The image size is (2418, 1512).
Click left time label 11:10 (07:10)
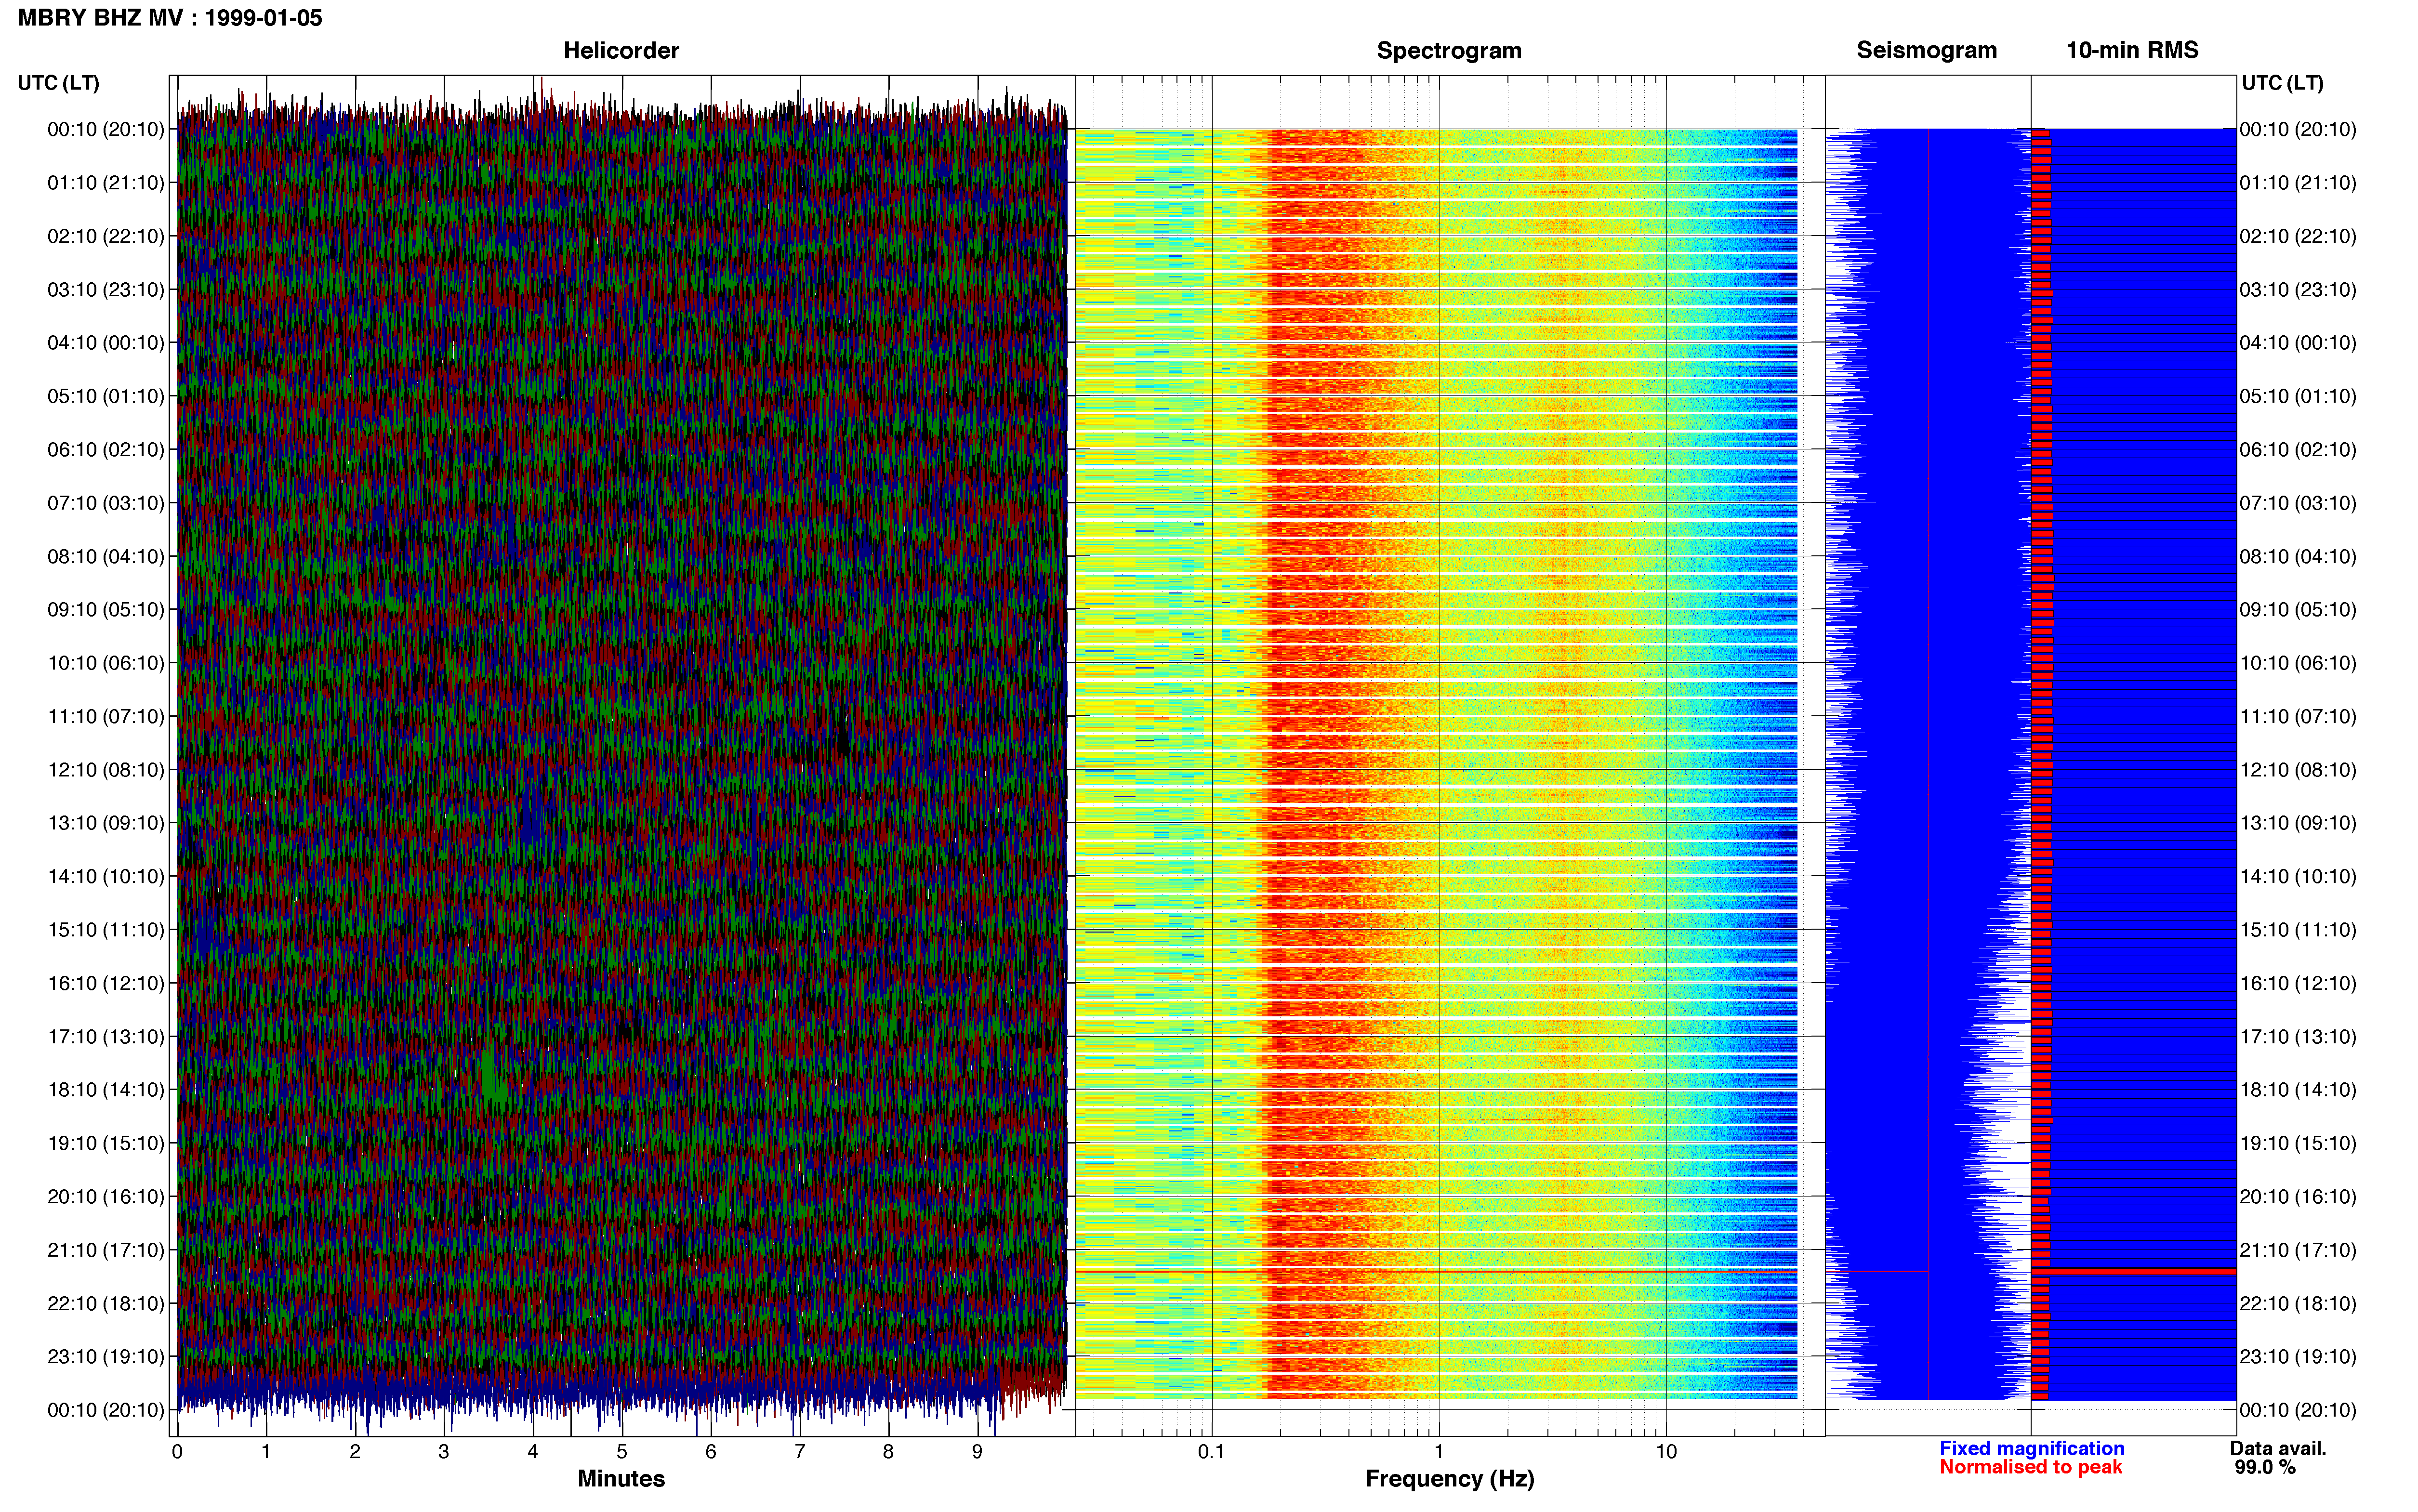coord(106,716)
